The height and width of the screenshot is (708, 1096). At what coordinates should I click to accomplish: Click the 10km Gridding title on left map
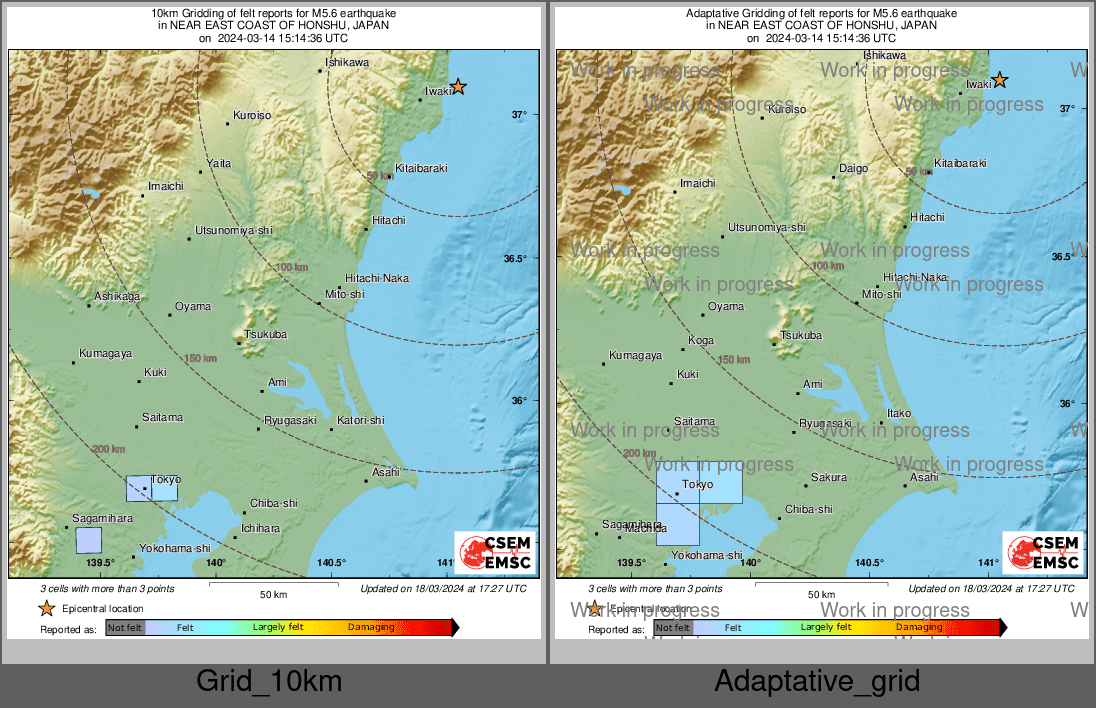(273, 13)
